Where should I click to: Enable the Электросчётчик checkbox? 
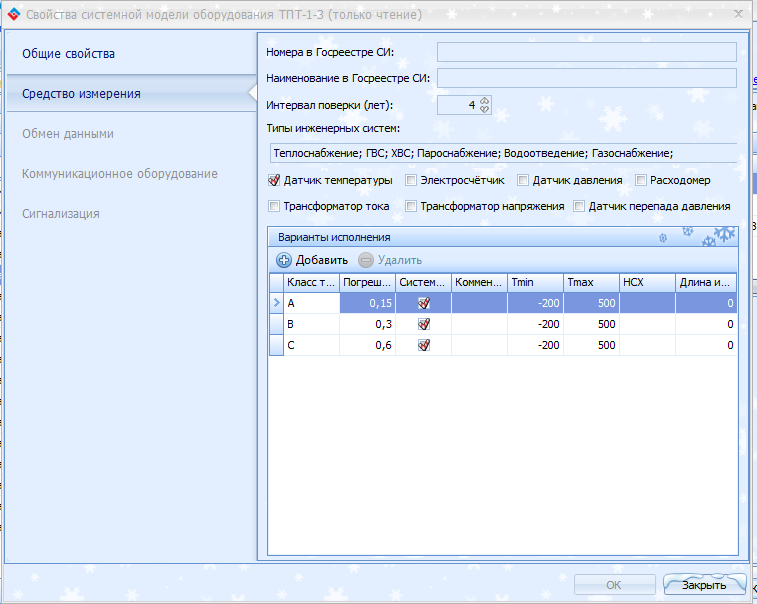[x=411, y=181]
